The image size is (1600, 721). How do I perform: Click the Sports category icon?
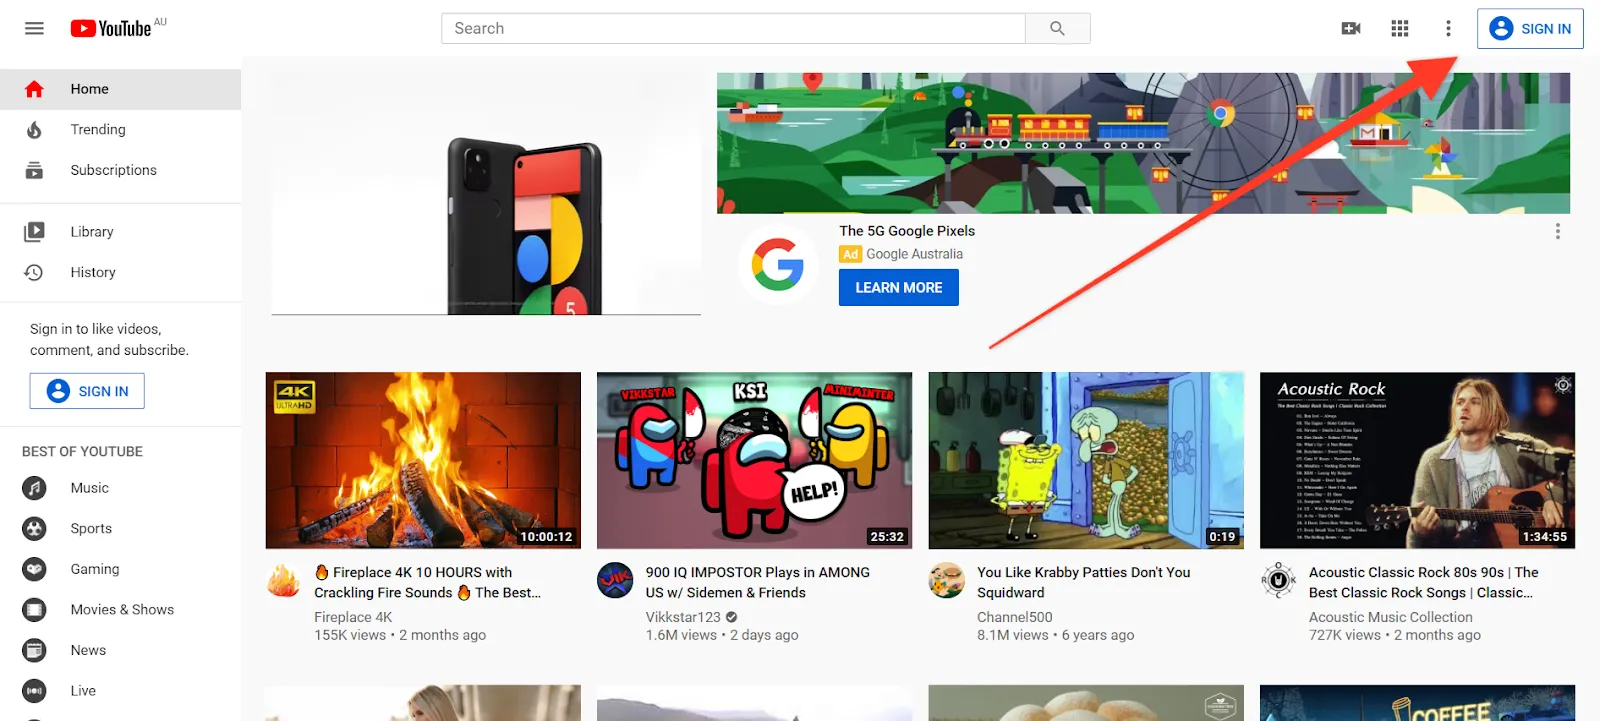pos(34,528)
